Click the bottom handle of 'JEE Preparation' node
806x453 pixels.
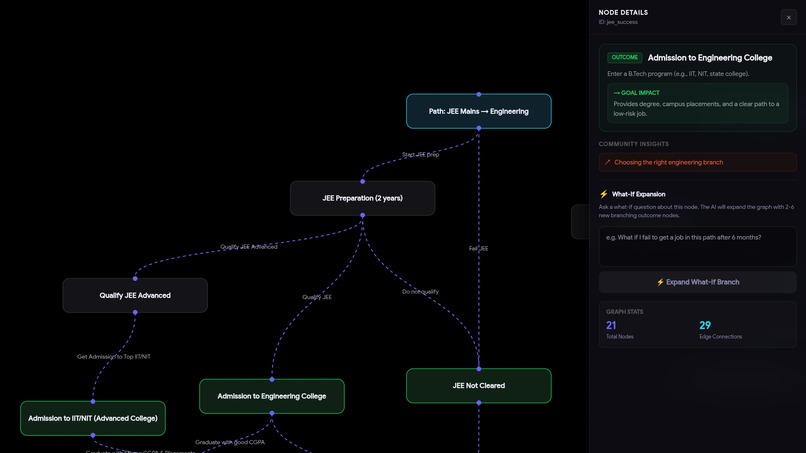coord(362,215)
